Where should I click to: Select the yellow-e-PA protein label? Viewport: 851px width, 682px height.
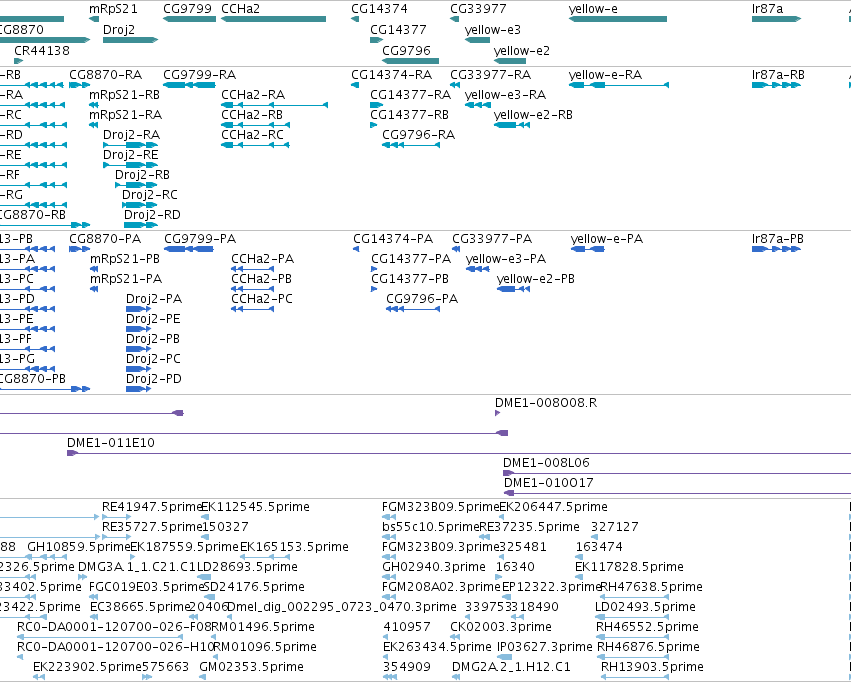point(607,239)
